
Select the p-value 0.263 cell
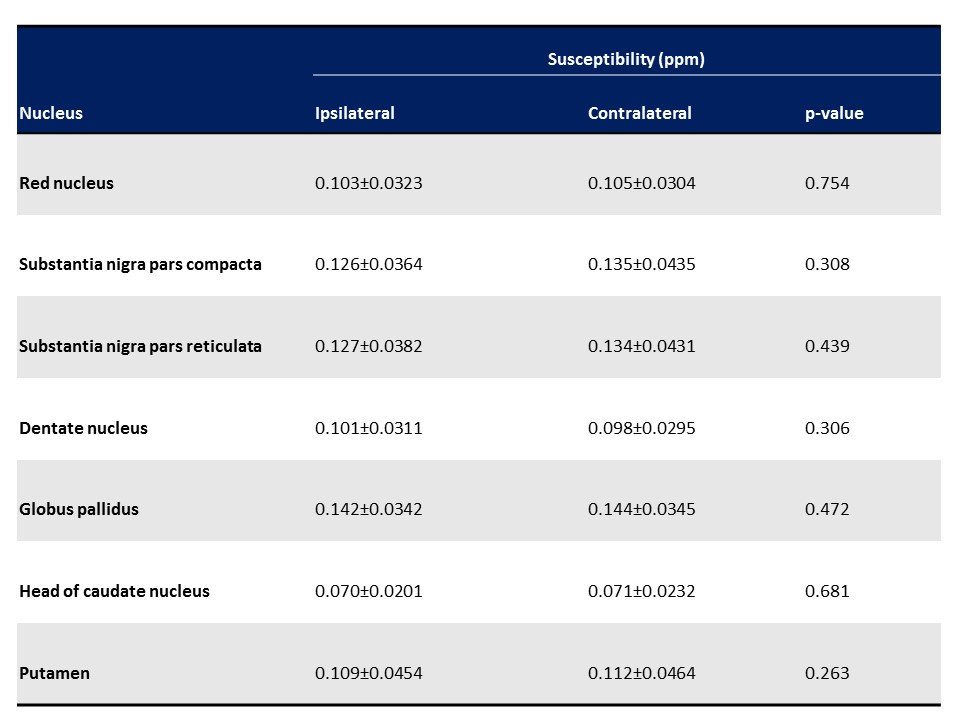826,673
